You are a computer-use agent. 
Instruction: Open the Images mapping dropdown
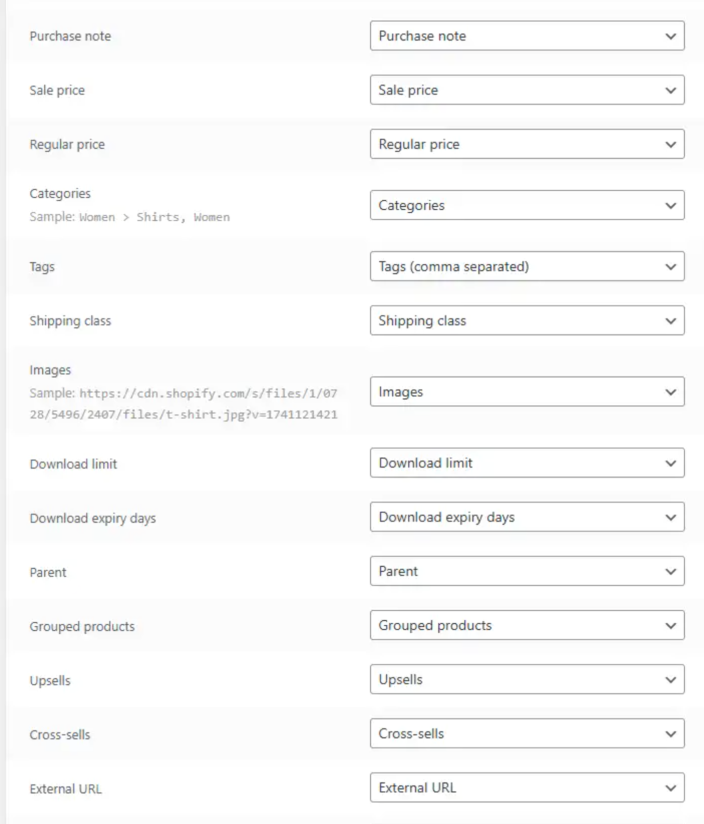(x=527, y=392)
